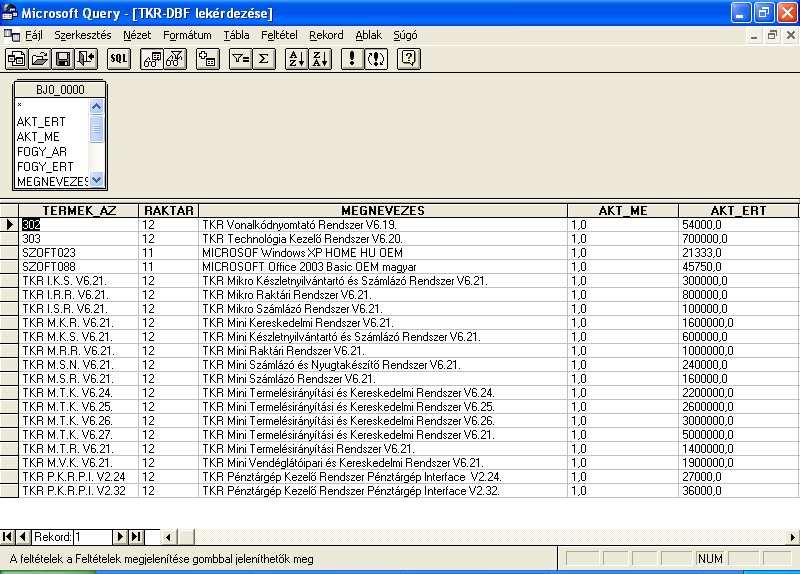
Task: Click the BJ0_0000 field list up arrow
Action: point(96,106)
